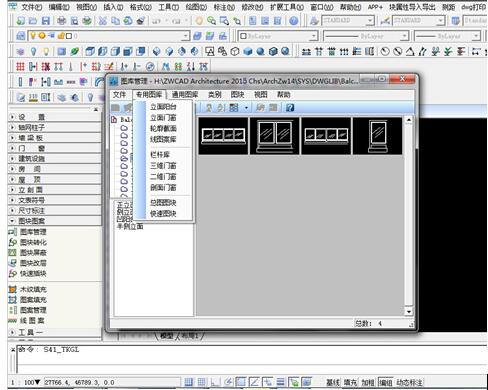The width and height of the screenshot is (488, 390).
Task: Click the save icon in main toolbar
Action: (x=46, y=21)
